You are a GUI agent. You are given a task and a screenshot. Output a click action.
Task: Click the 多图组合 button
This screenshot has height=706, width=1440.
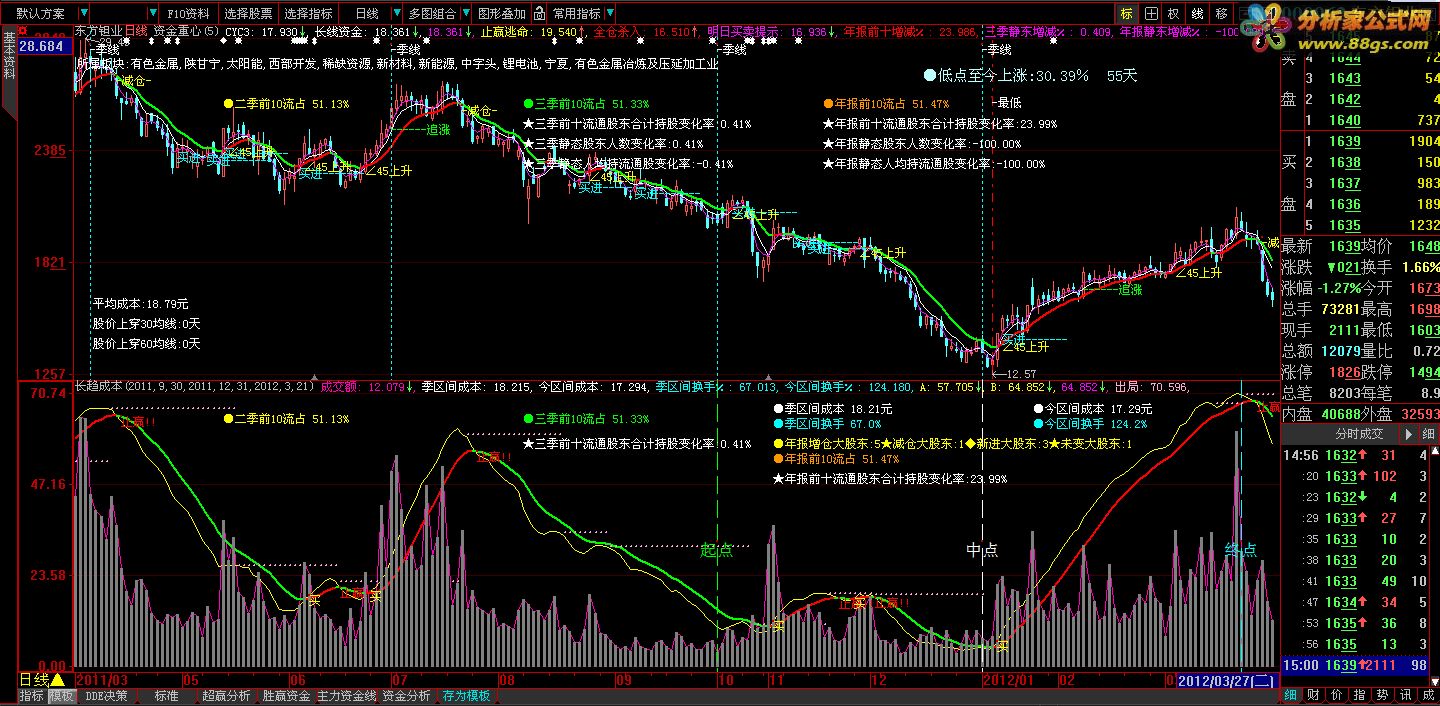pyautogui.click(x=431, y=14)
